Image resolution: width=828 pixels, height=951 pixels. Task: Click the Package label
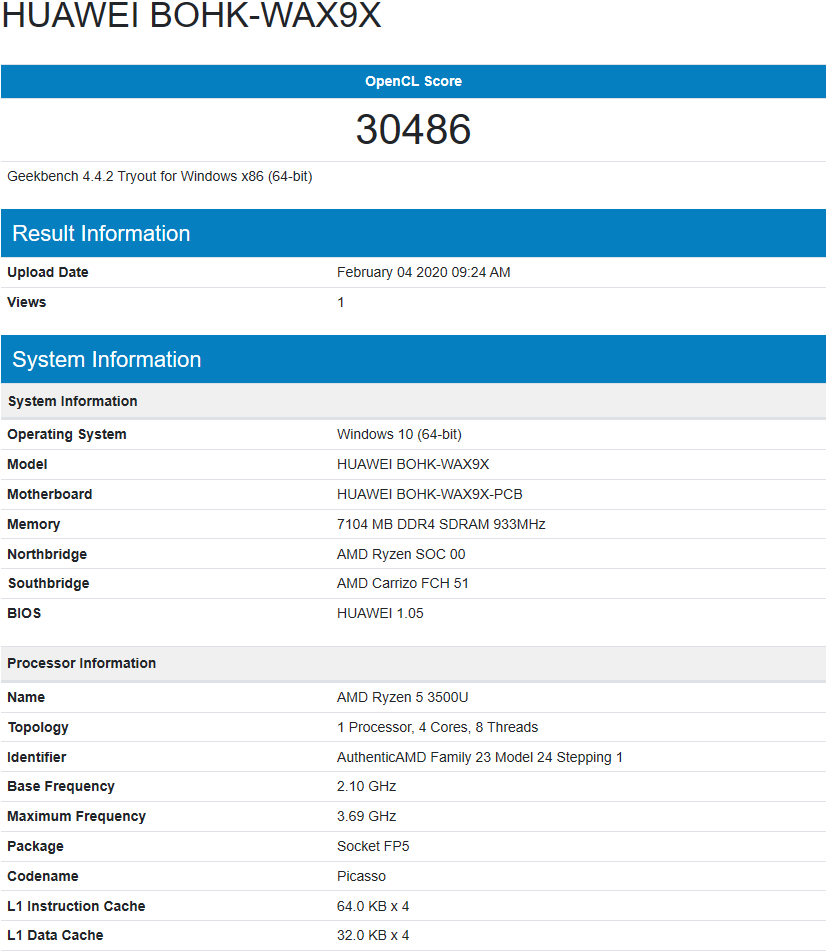pyautogui.click(x=35, y=846)
